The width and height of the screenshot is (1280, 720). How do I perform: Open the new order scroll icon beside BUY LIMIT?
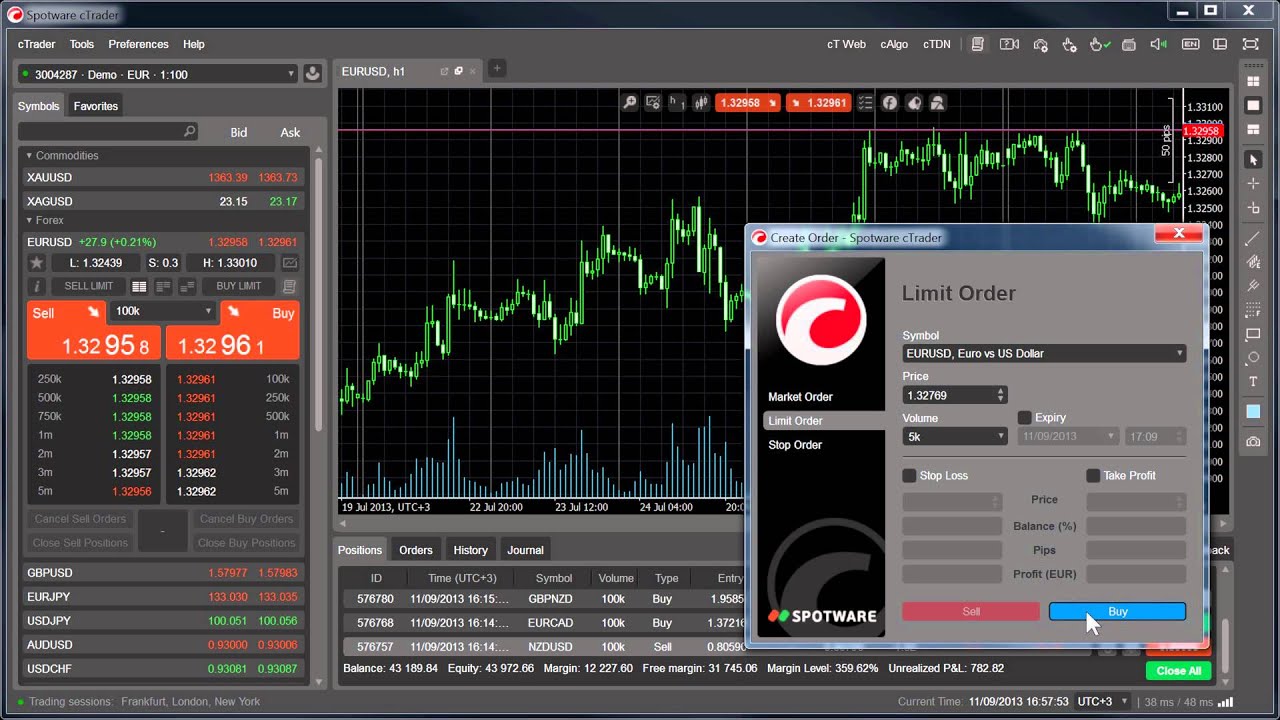tap(289, 286)
